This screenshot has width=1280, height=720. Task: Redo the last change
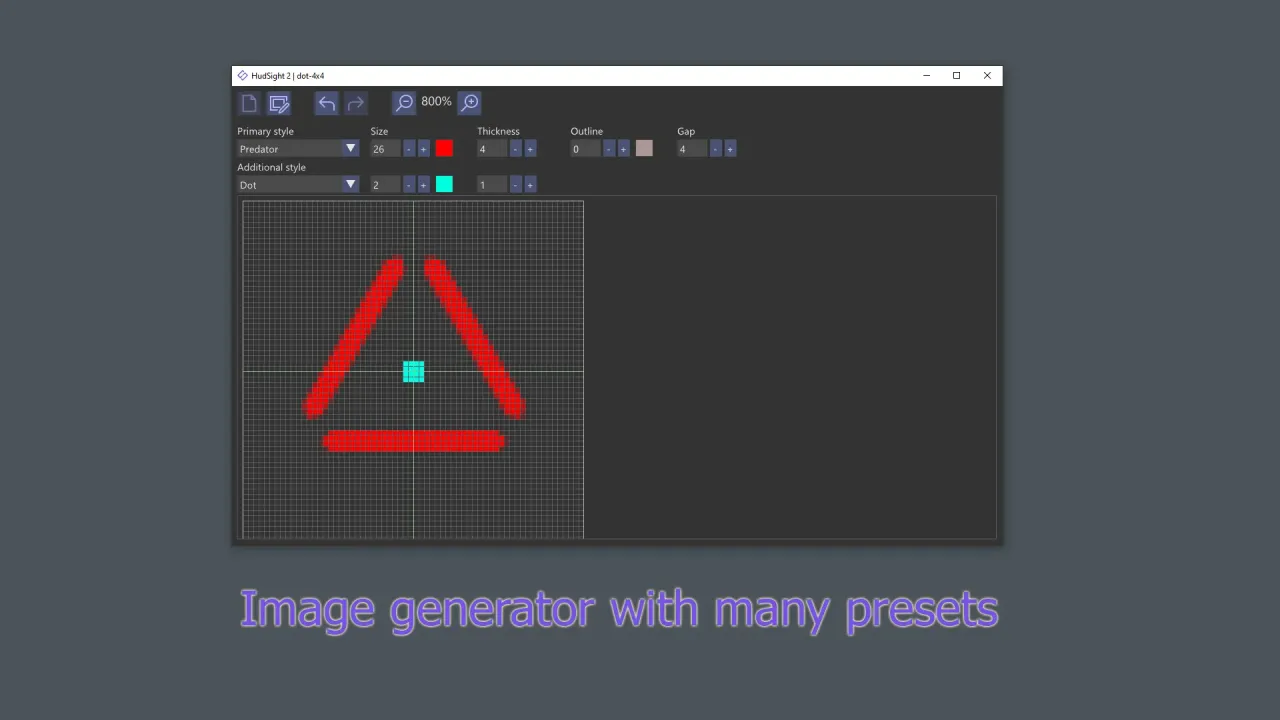[x=355, y=103]
